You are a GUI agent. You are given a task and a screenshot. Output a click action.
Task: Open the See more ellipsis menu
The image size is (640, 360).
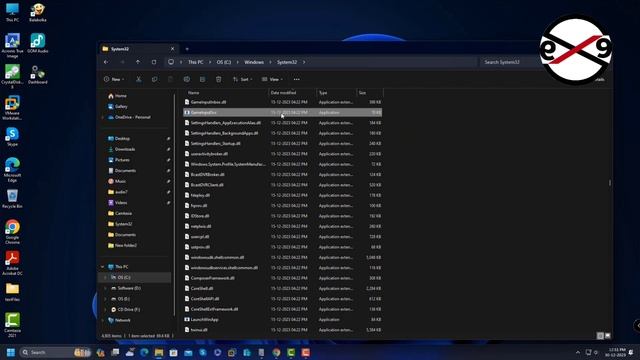(x=297, y=79)
